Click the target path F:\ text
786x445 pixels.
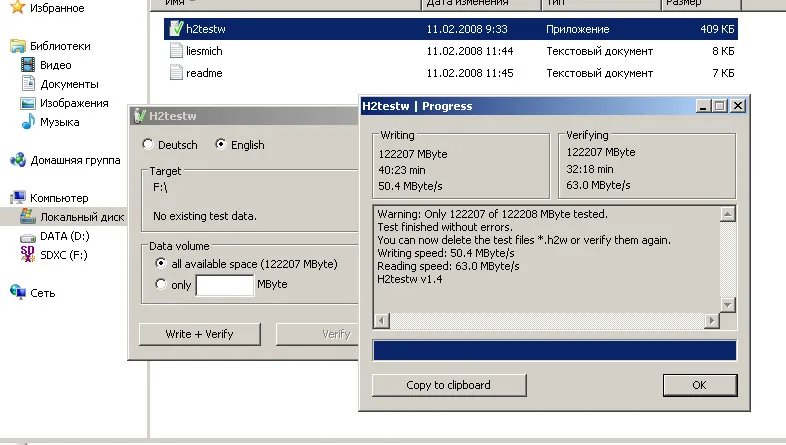[160, 187]
